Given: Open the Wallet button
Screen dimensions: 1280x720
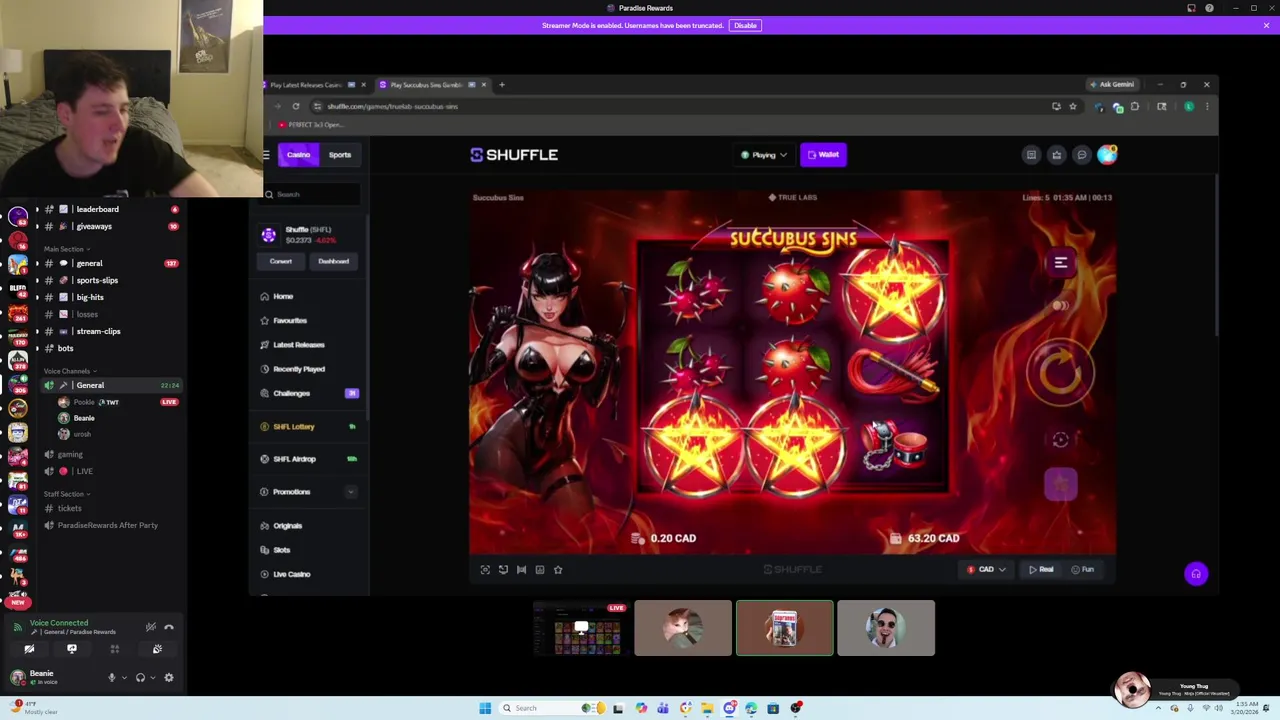Looking at the screenshot, I should [823, 155].
